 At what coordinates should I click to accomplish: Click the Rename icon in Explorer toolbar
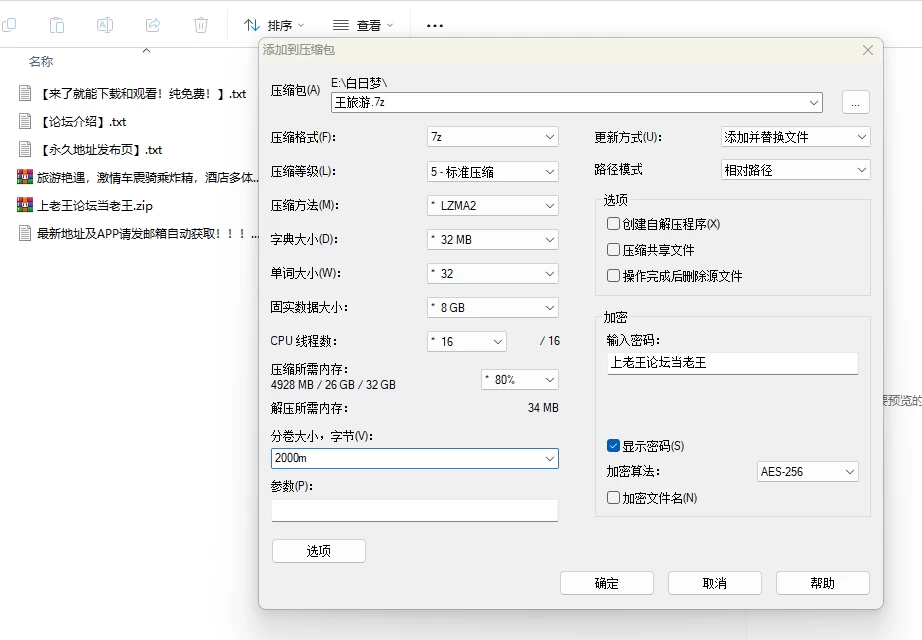point(105,25)
